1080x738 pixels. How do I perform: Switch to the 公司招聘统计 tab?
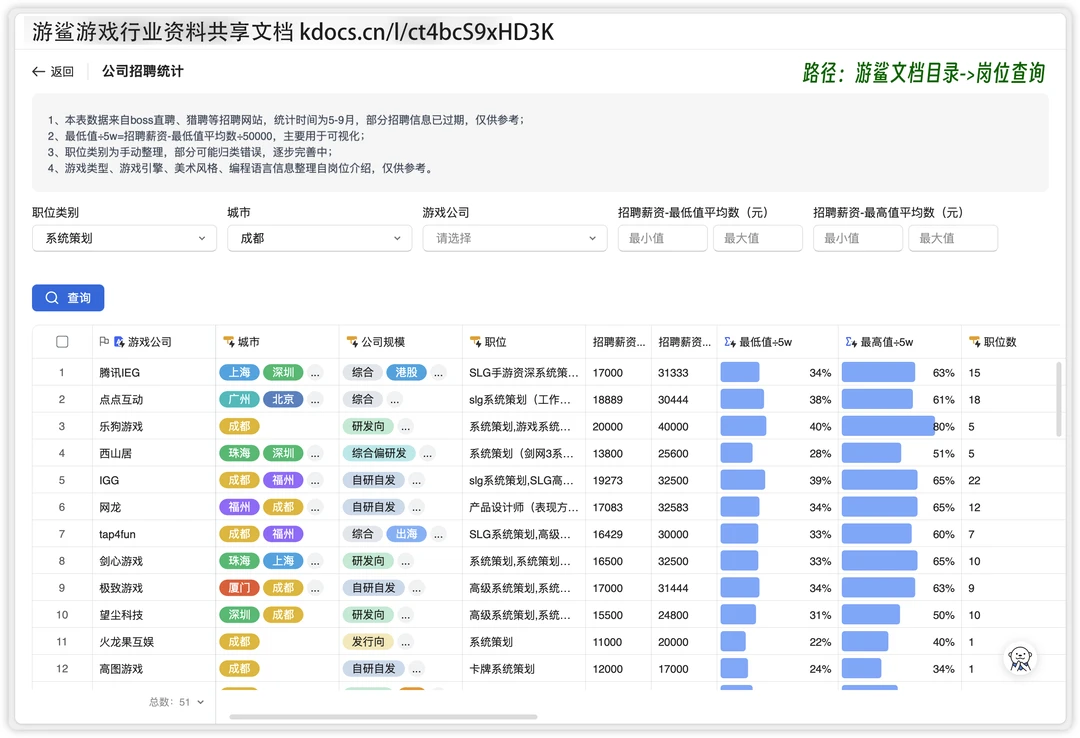coord(141,71)
